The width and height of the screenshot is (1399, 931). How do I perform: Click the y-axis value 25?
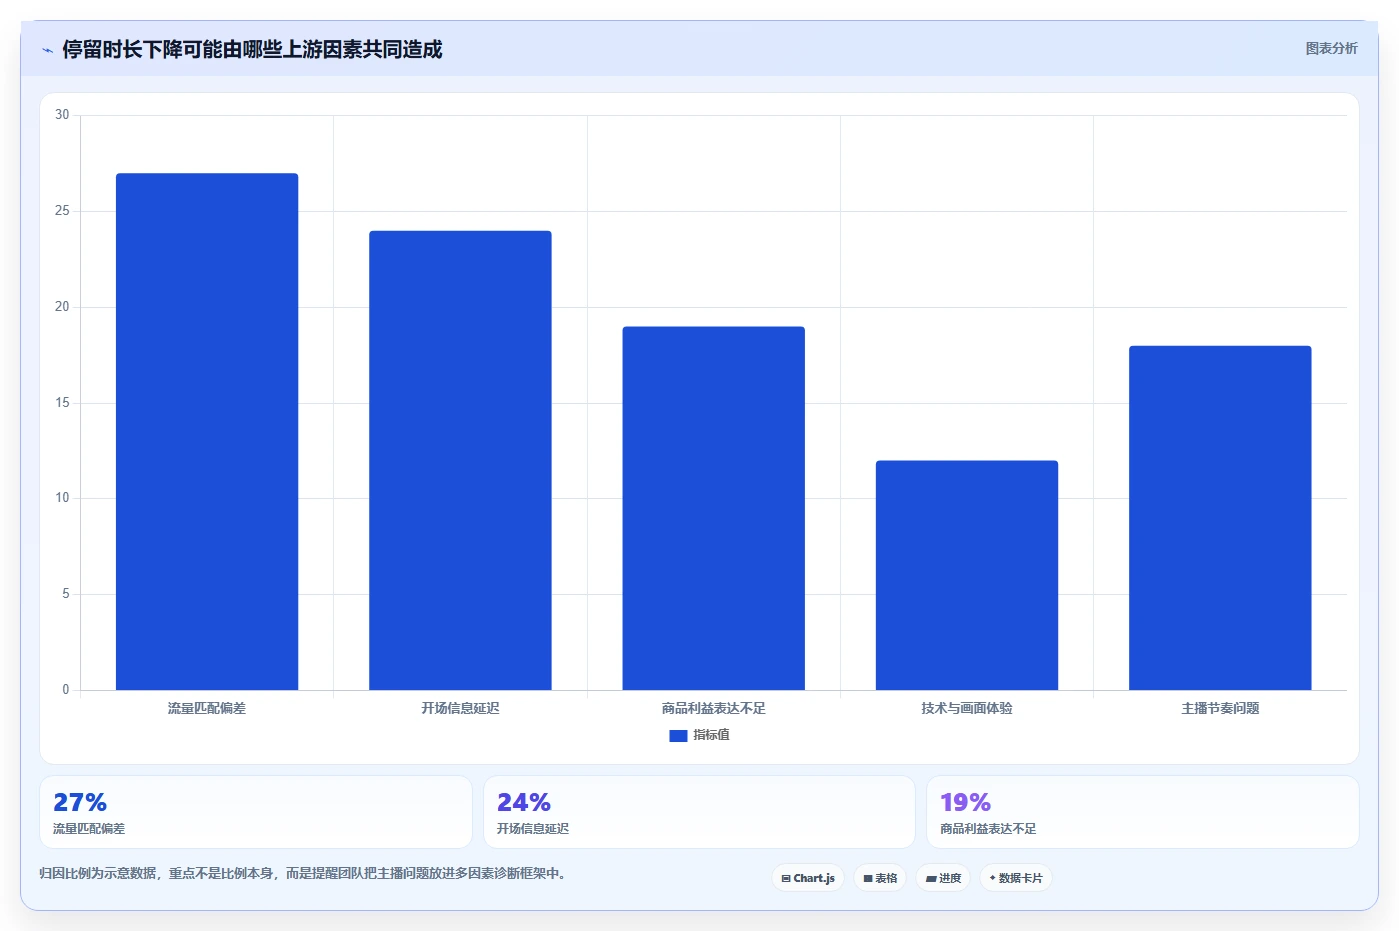62,211
